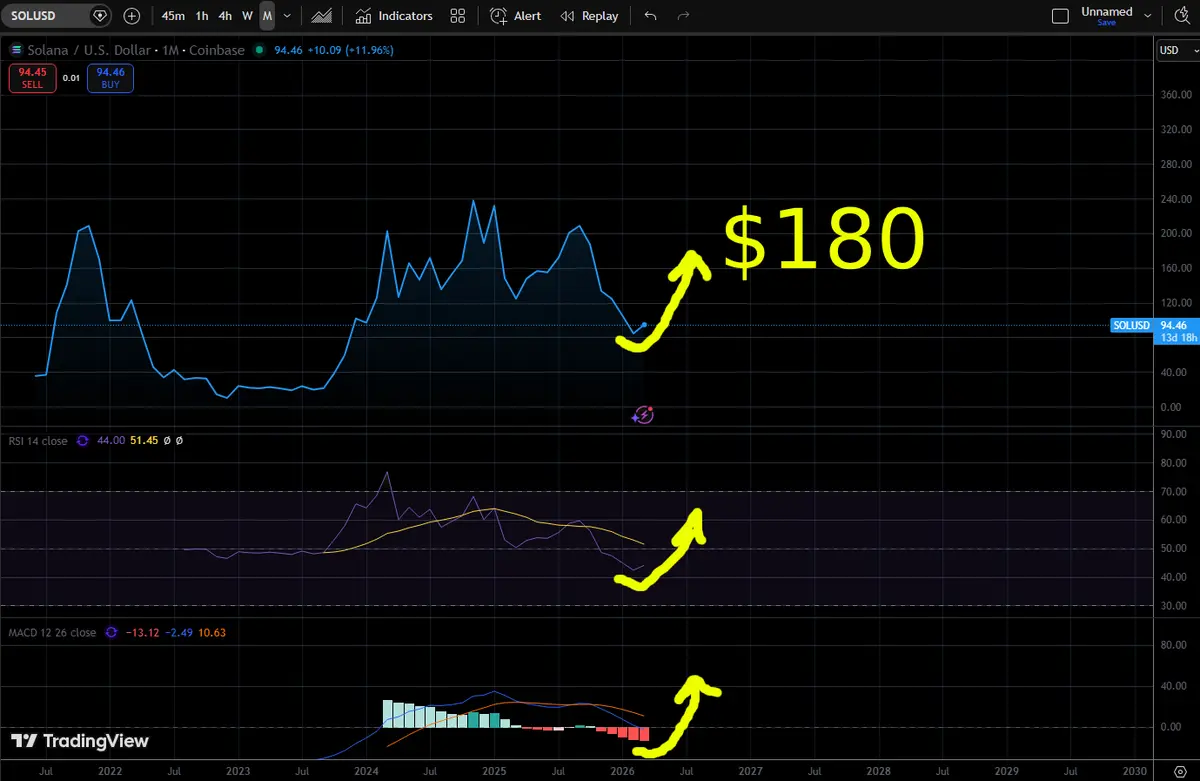Viewport: 1200px width, 781px height.
Task: Add a symbol with the plus circle
Action: click(x=132, y=16)
